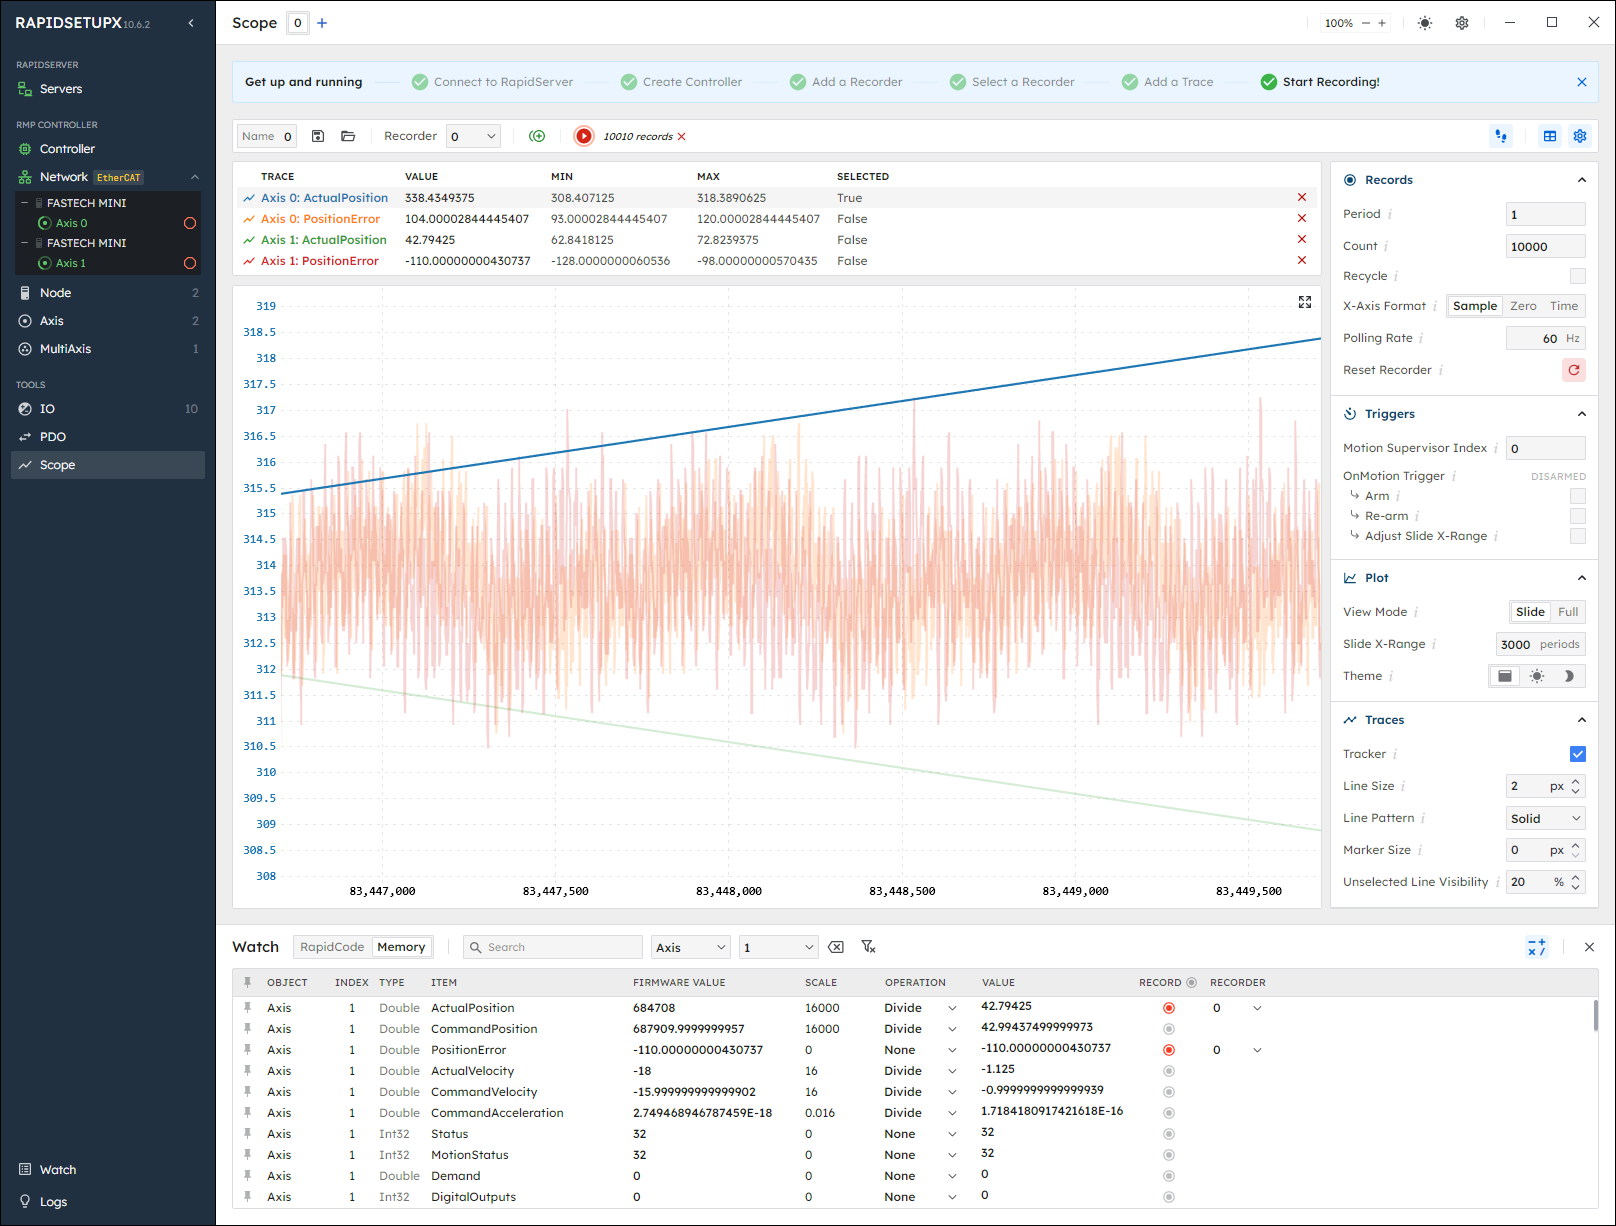The image size is (1616, 1226).
Task: Select Axis 1 under FASTECH MINI
Action: tap(71, 263)
